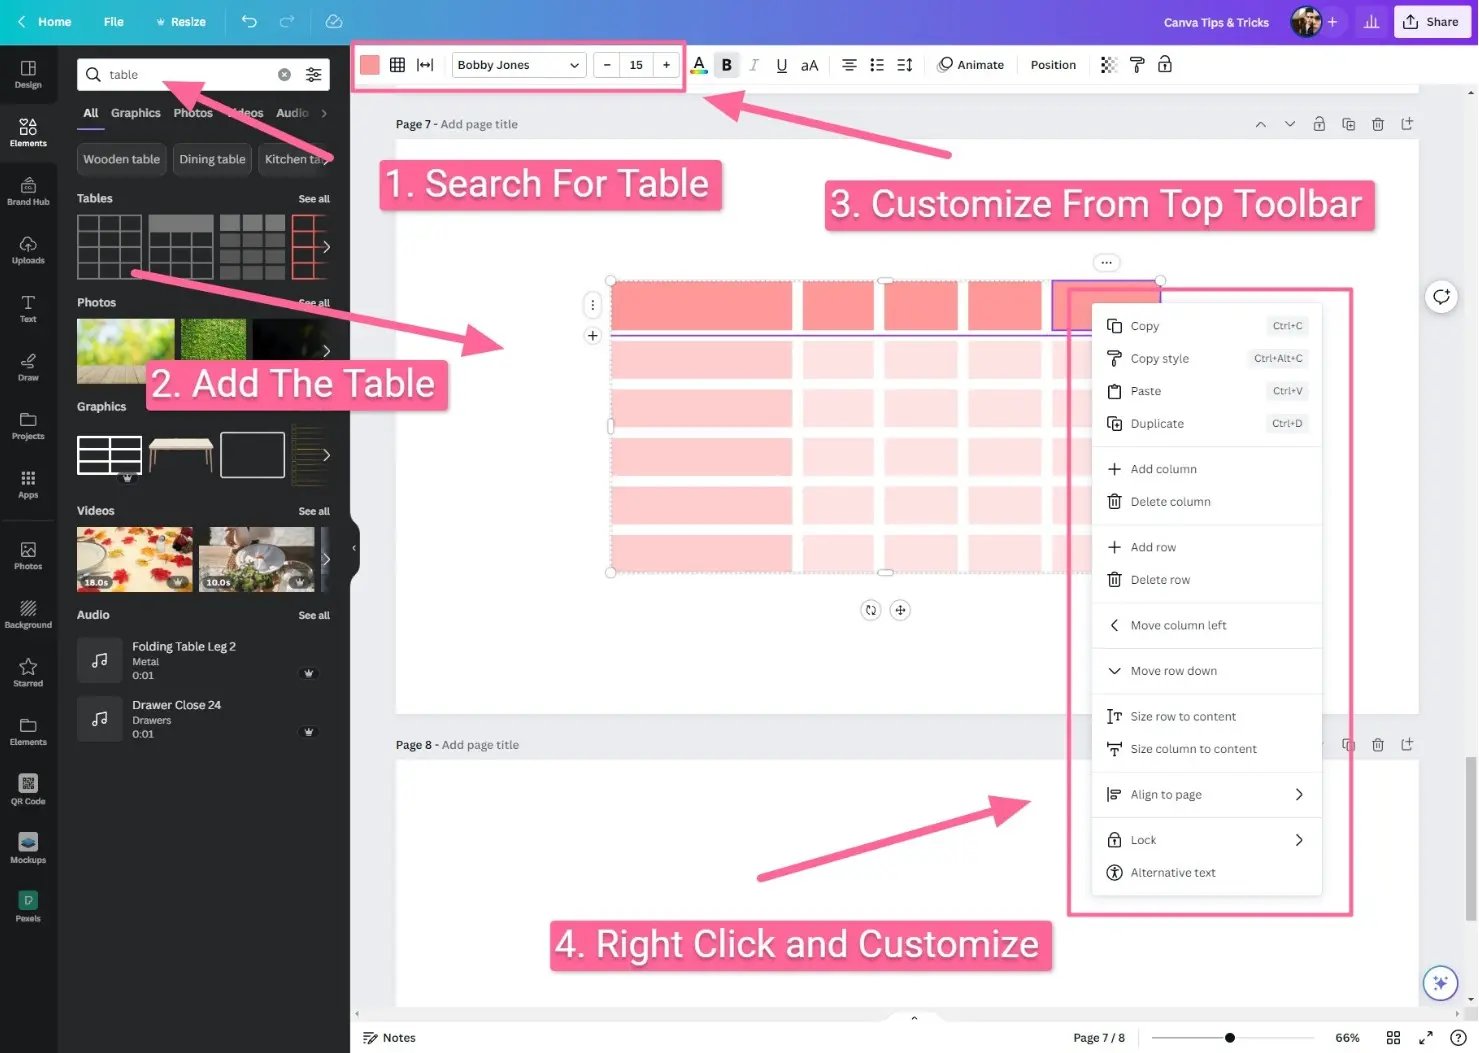Screen dimensions: 1479x1053
Task: Open search filter options
Action: [313, 74]
